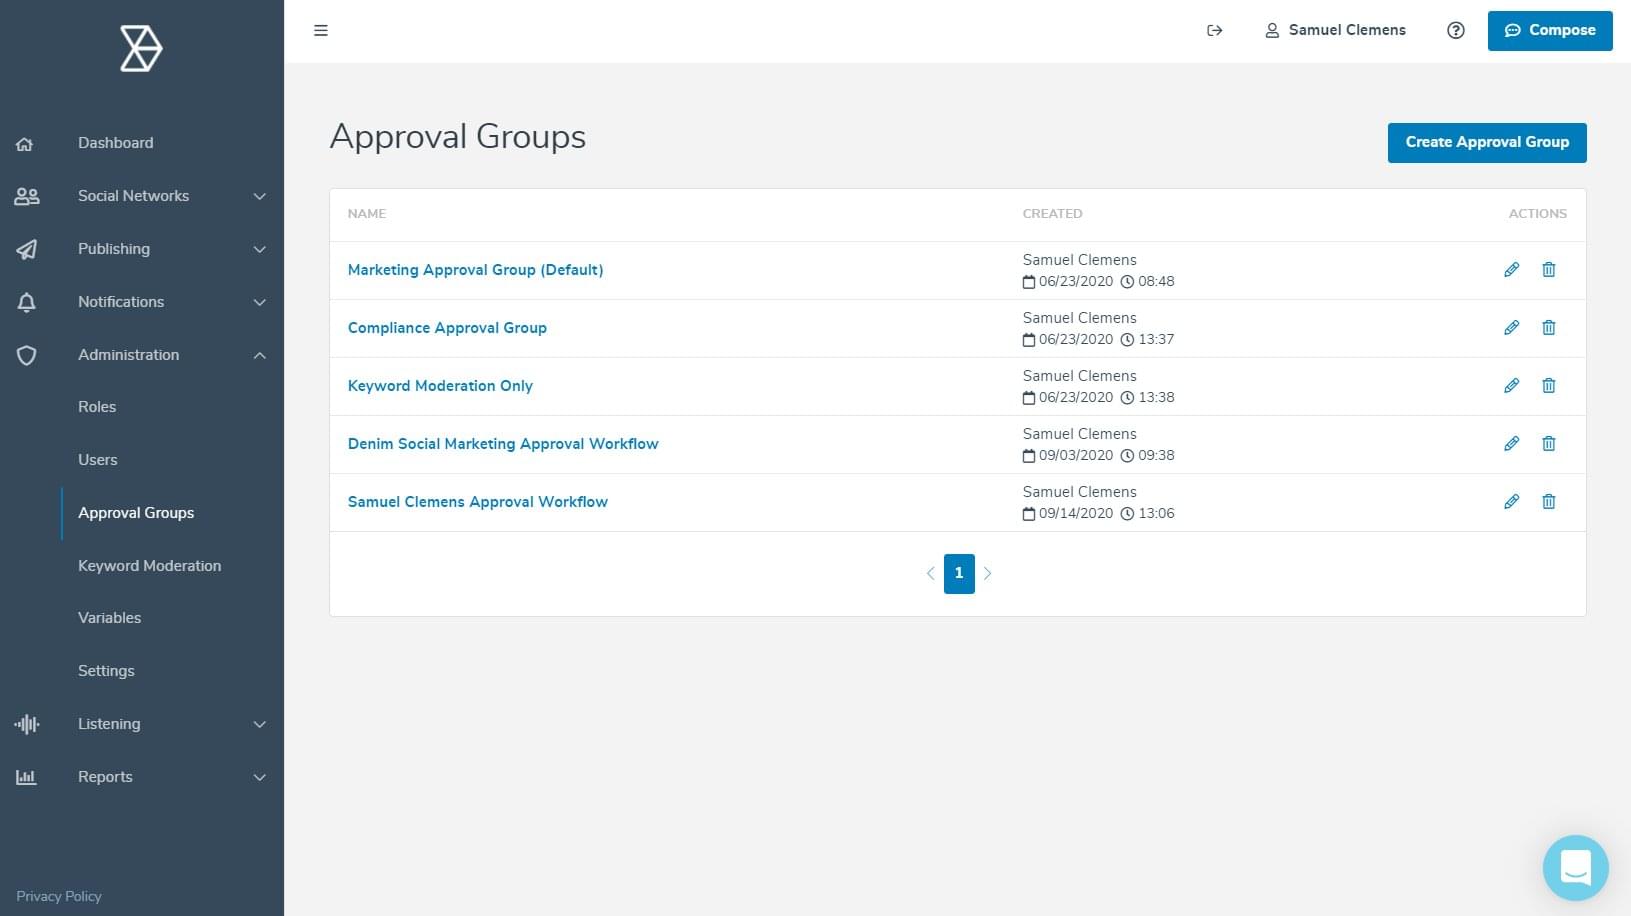Delete Marketing Approval Group with trash icon

tap(1549, 270)
